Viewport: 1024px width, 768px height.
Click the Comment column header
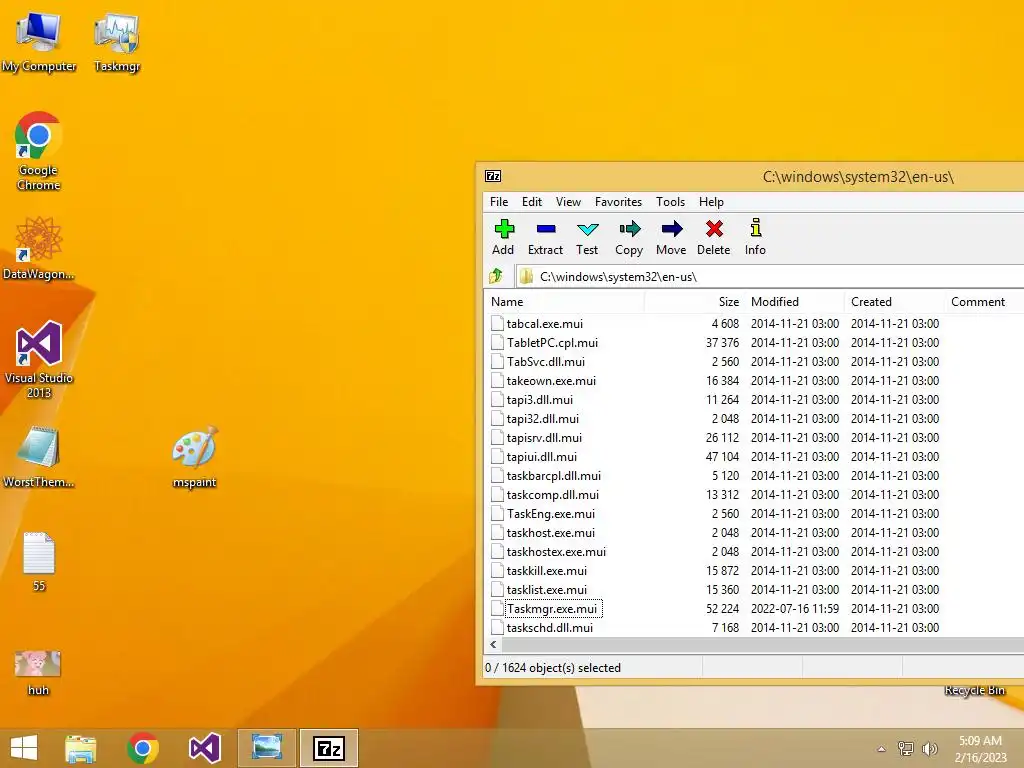[x=984, y=302]
